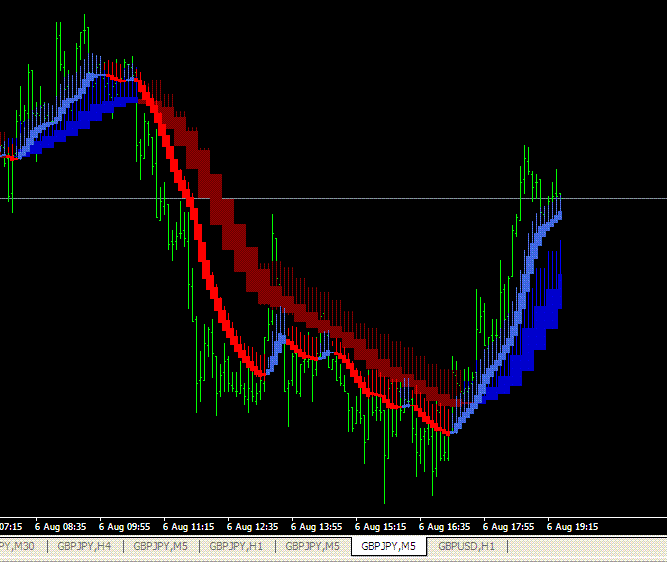The height and width of the screenshot is (562, 667).
Task: Click the 6 Aug 11:15 axis label
Action: [x=188, y=527]
